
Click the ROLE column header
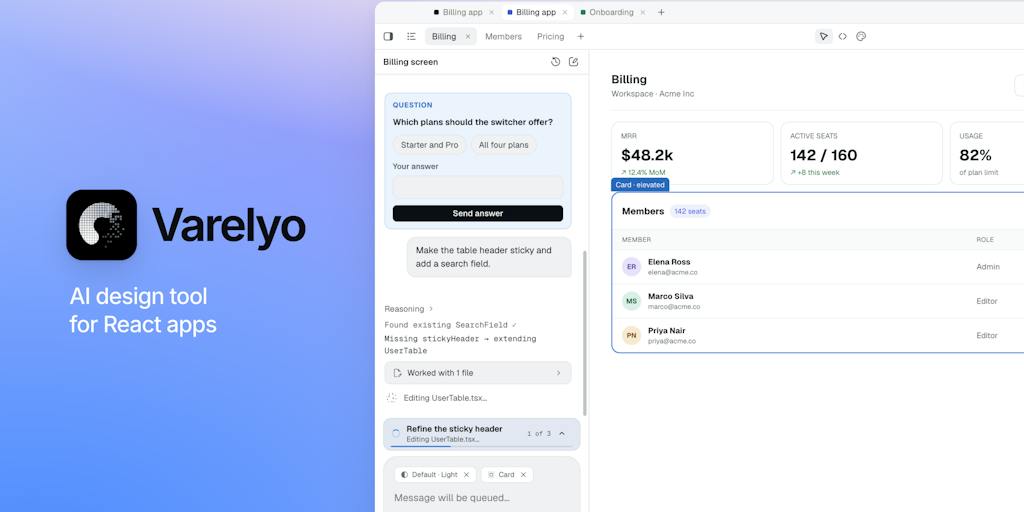[x=985, y=240]
